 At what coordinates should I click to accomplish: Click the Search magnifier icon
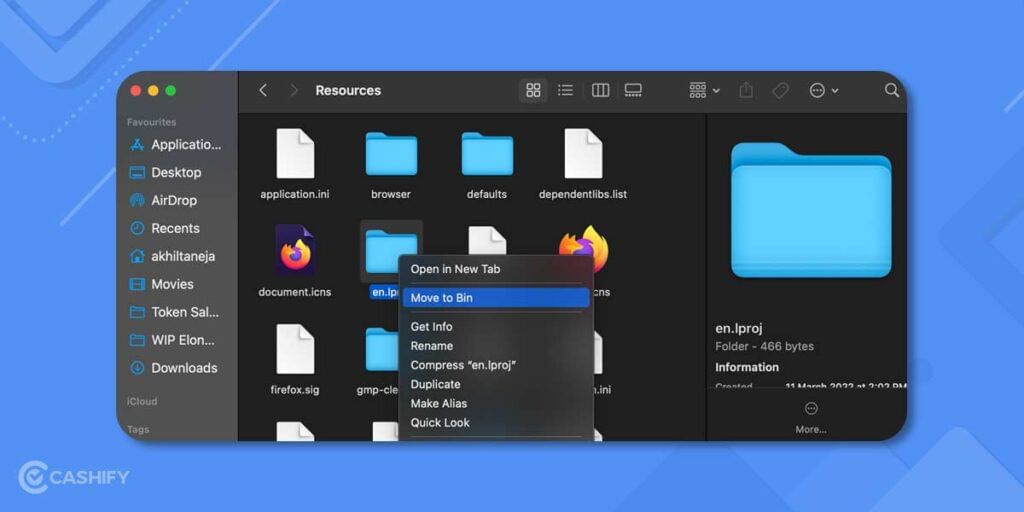click(x=891, y=91)
